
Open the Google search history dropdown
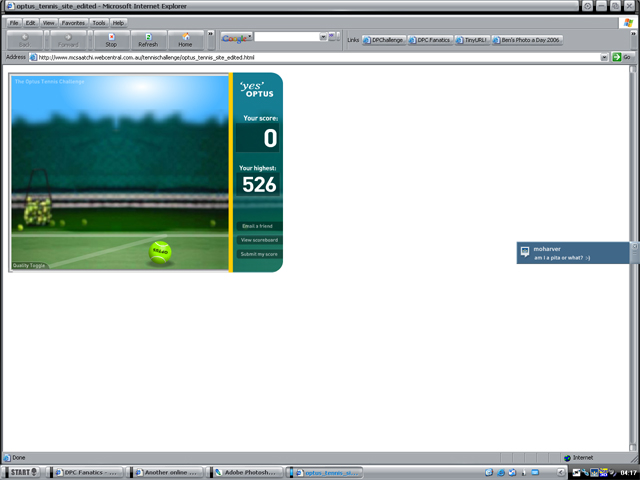(323, 37)
